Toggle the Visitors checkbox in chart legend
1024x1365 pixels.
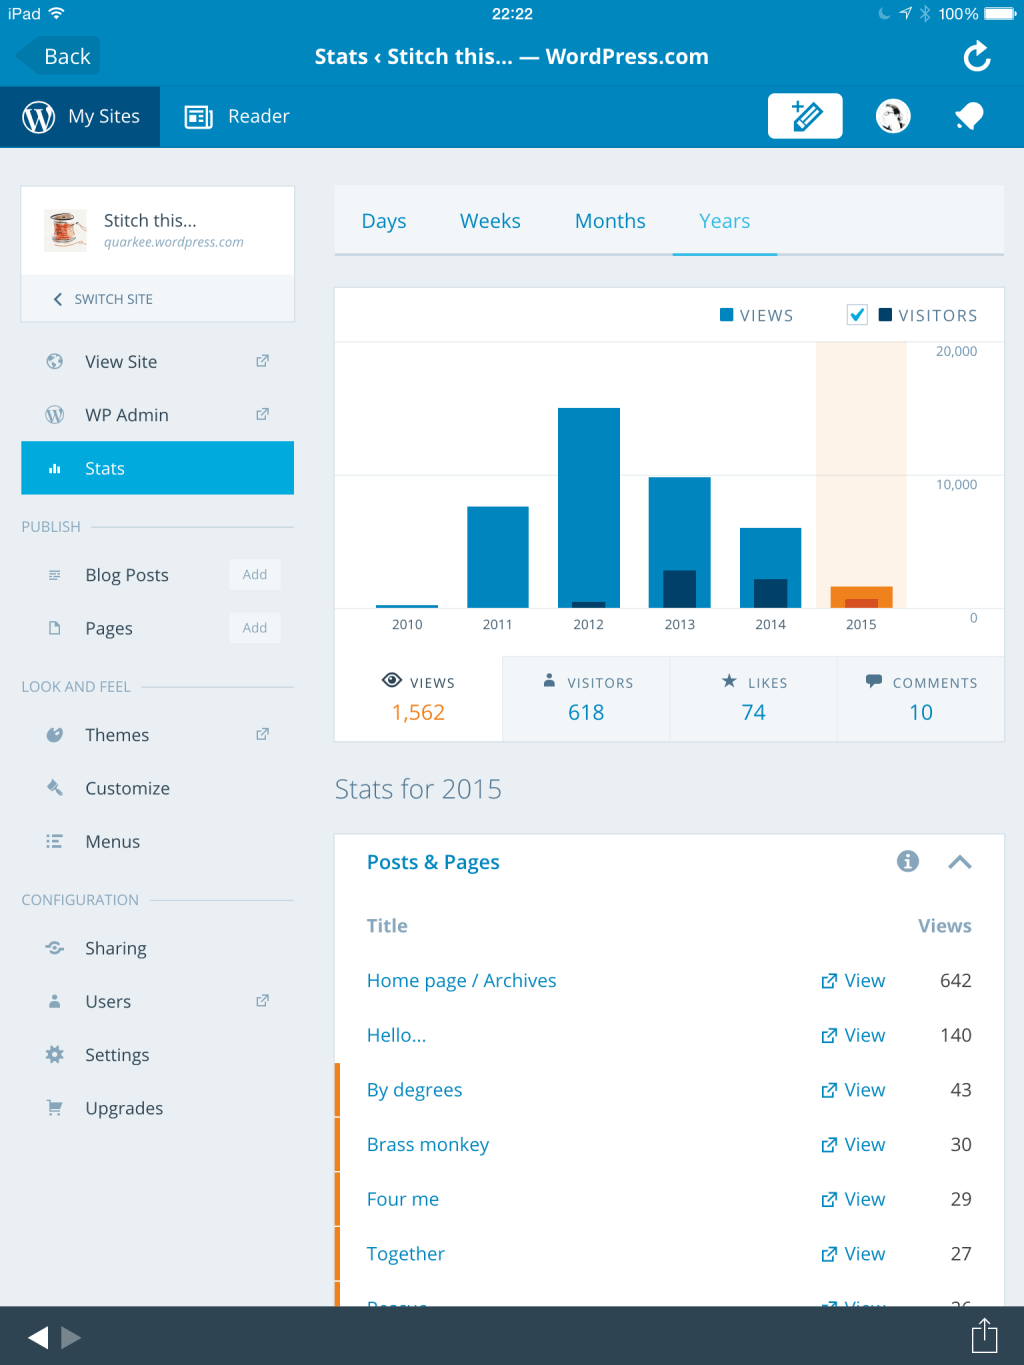857,315
